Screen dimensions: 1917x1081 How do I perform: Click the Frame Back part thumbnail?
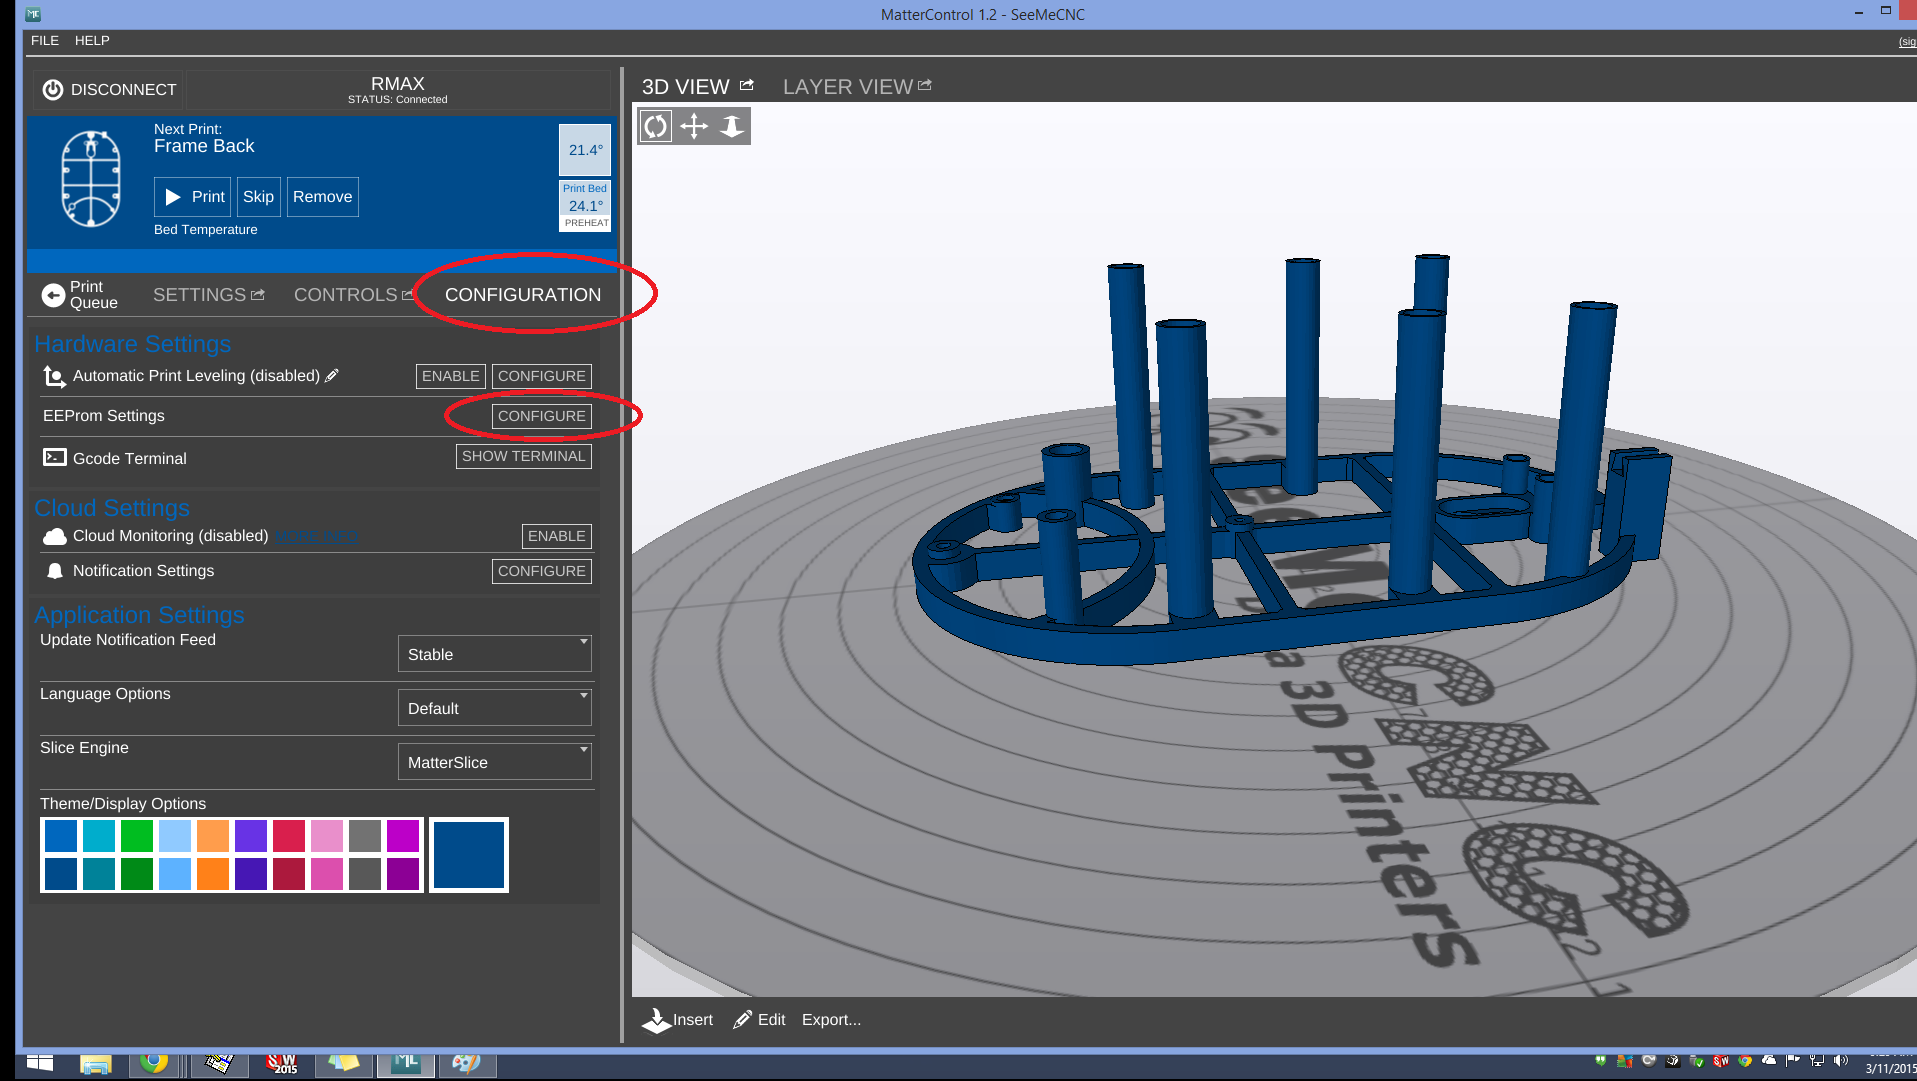tap(91, 180)
